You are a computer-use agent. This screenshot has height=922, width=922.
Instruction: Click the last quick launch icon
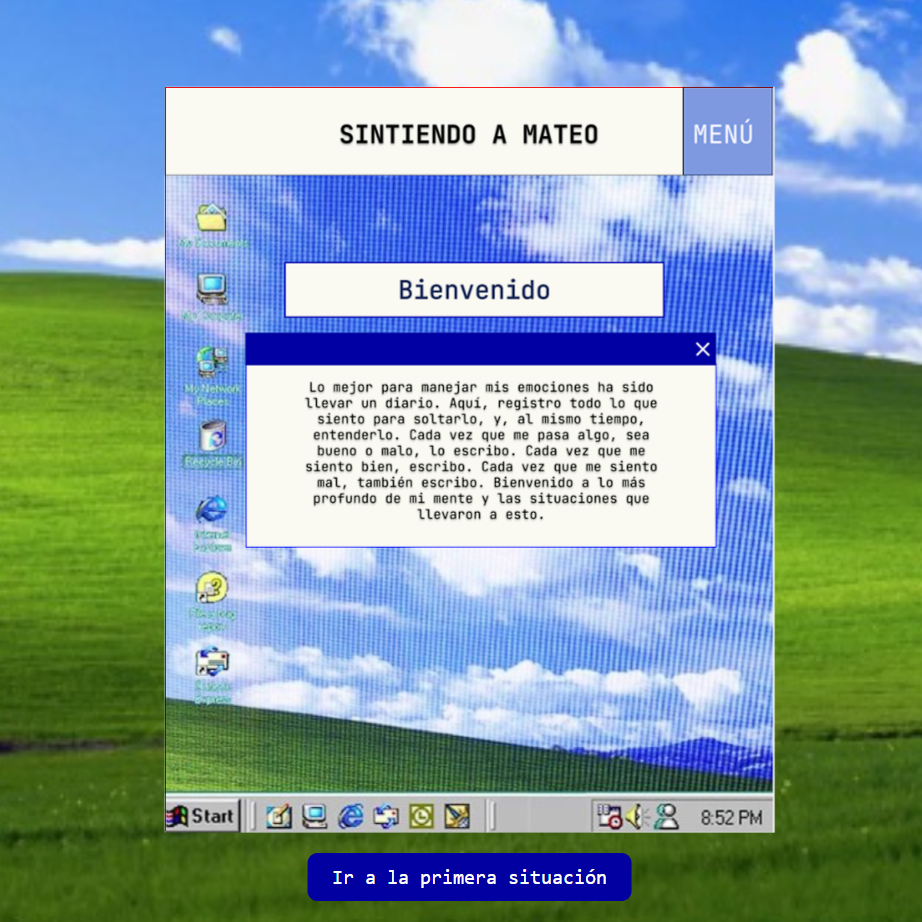457,816
